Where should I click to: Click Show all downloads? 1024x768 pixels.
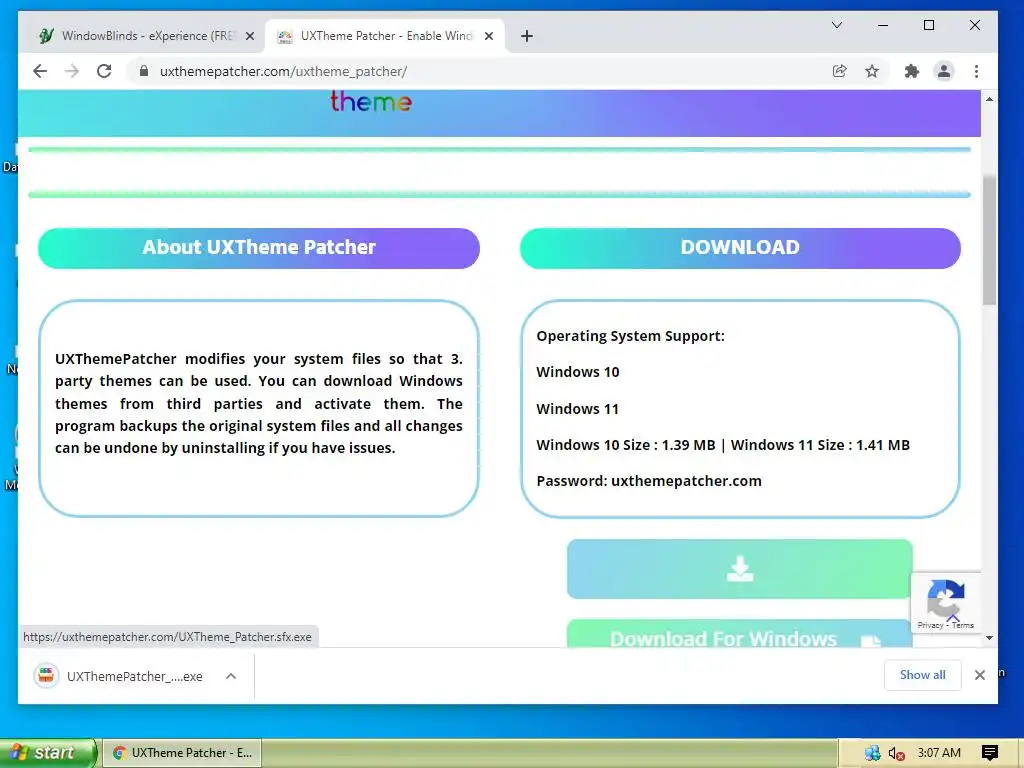pyautogui.click(x=922, y=675)
